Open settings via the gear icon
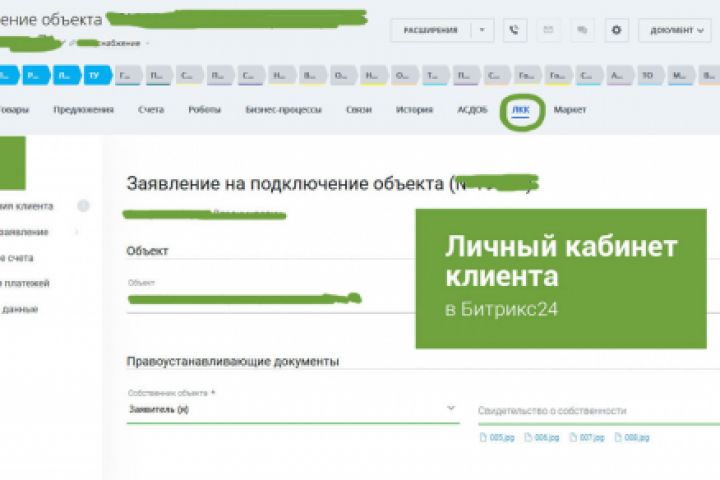 pos(616,30)
